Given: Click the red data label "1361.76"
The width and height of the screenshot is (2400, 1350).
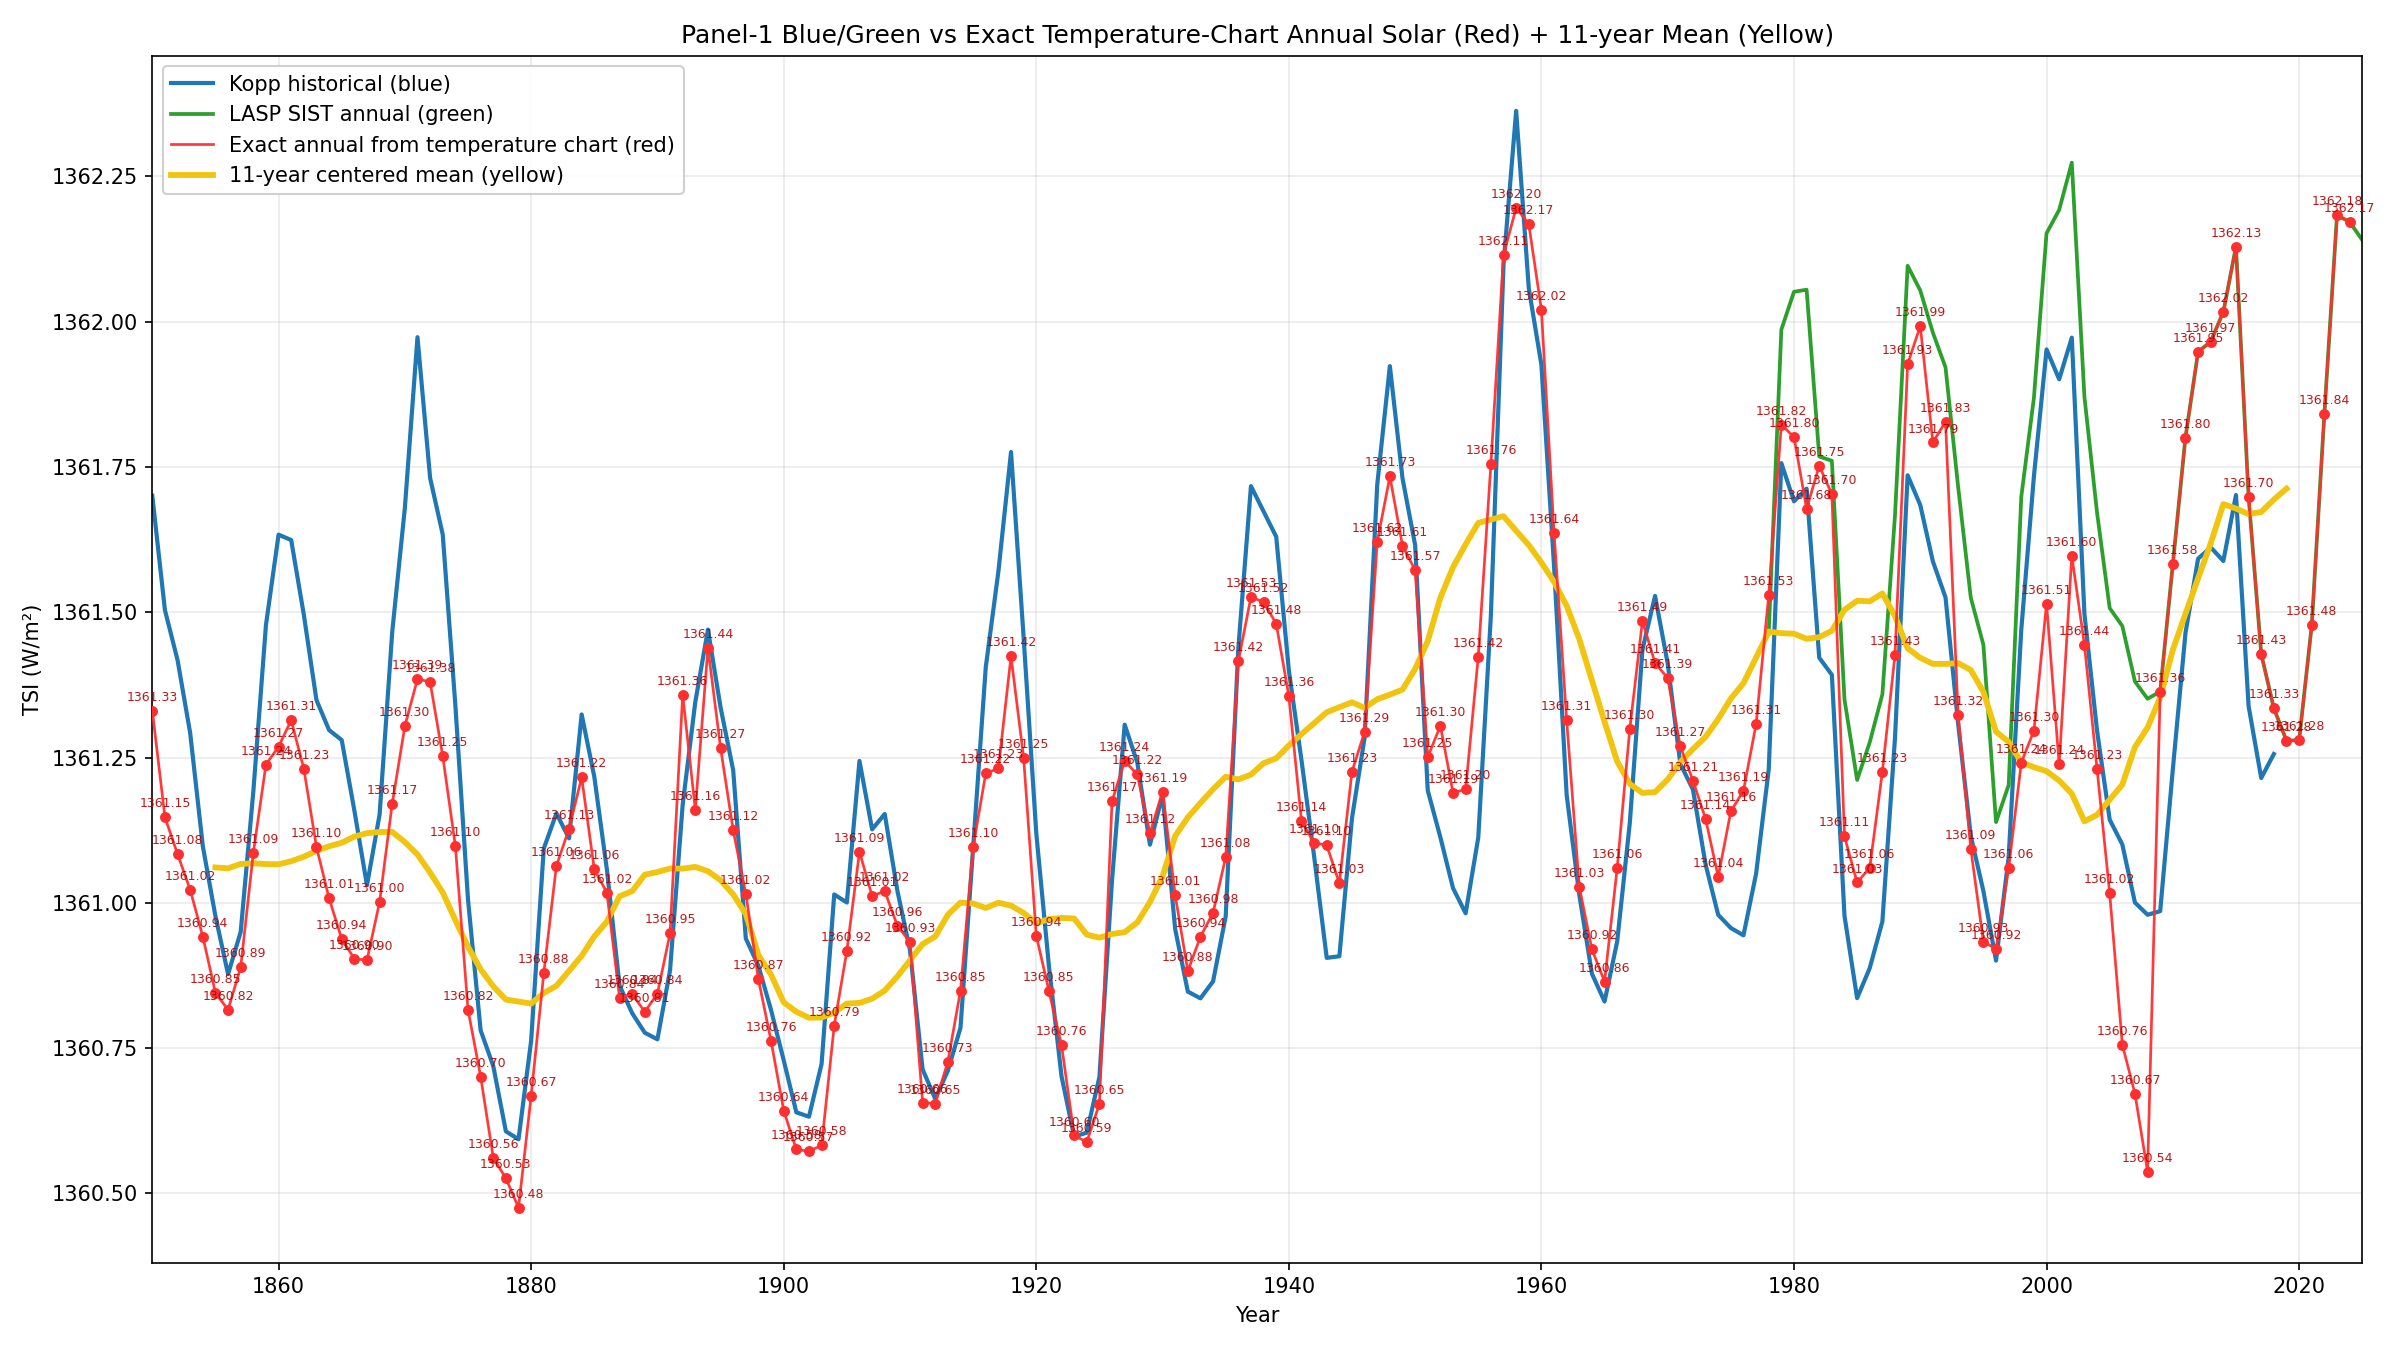Looking at the screenshot, I should [x=1491, y=450].
